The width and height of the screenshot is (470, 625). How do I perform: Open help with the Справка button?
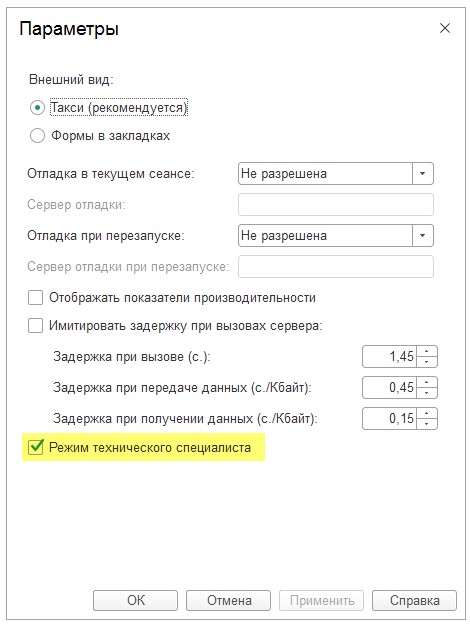pyautogui.click(x=414, y=600)
